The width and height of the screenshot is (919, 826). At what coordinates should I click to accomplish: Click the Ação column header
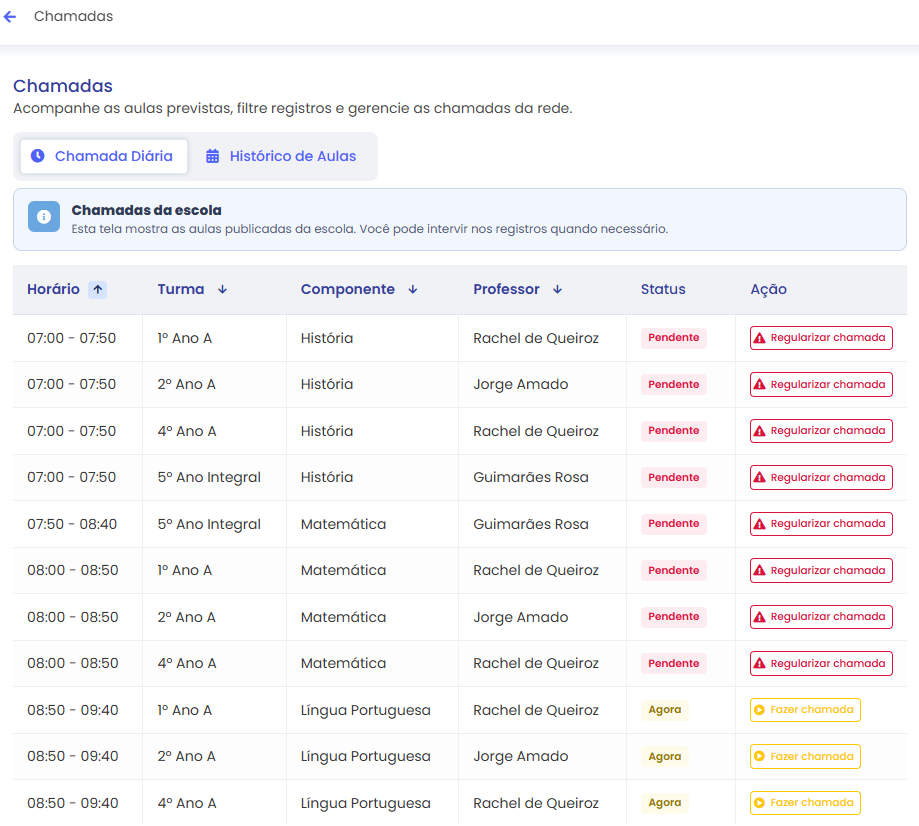tap(768, 289)
